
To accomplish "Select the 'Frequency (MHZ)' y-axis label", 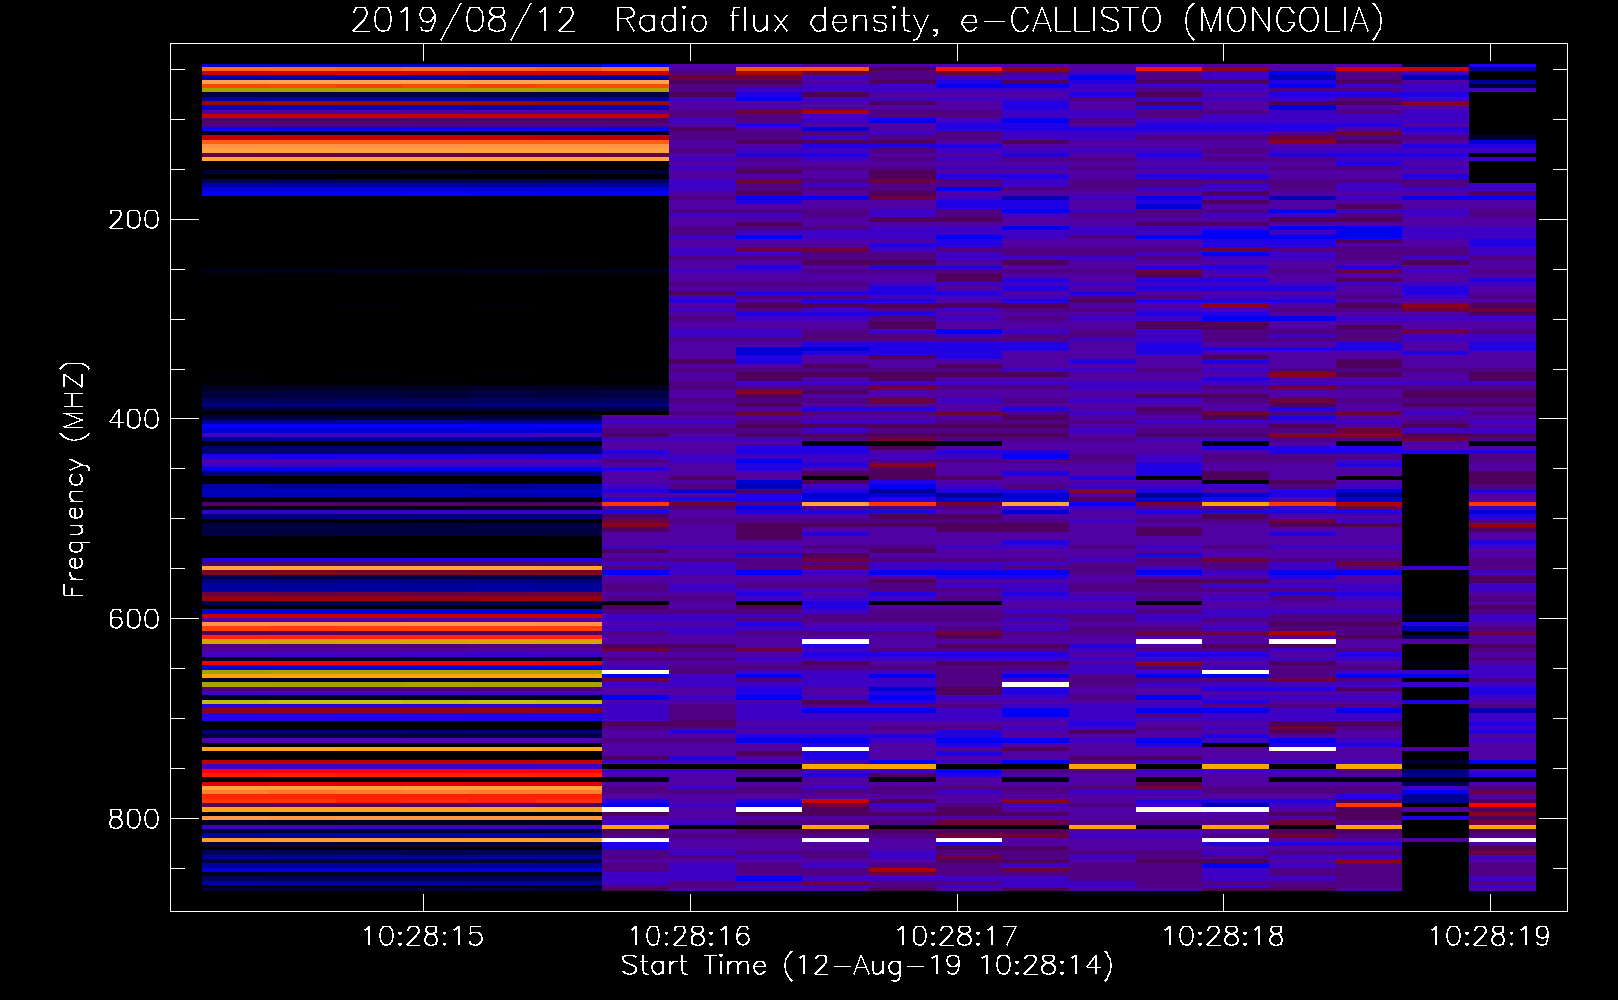I will [x=75, y=480].
